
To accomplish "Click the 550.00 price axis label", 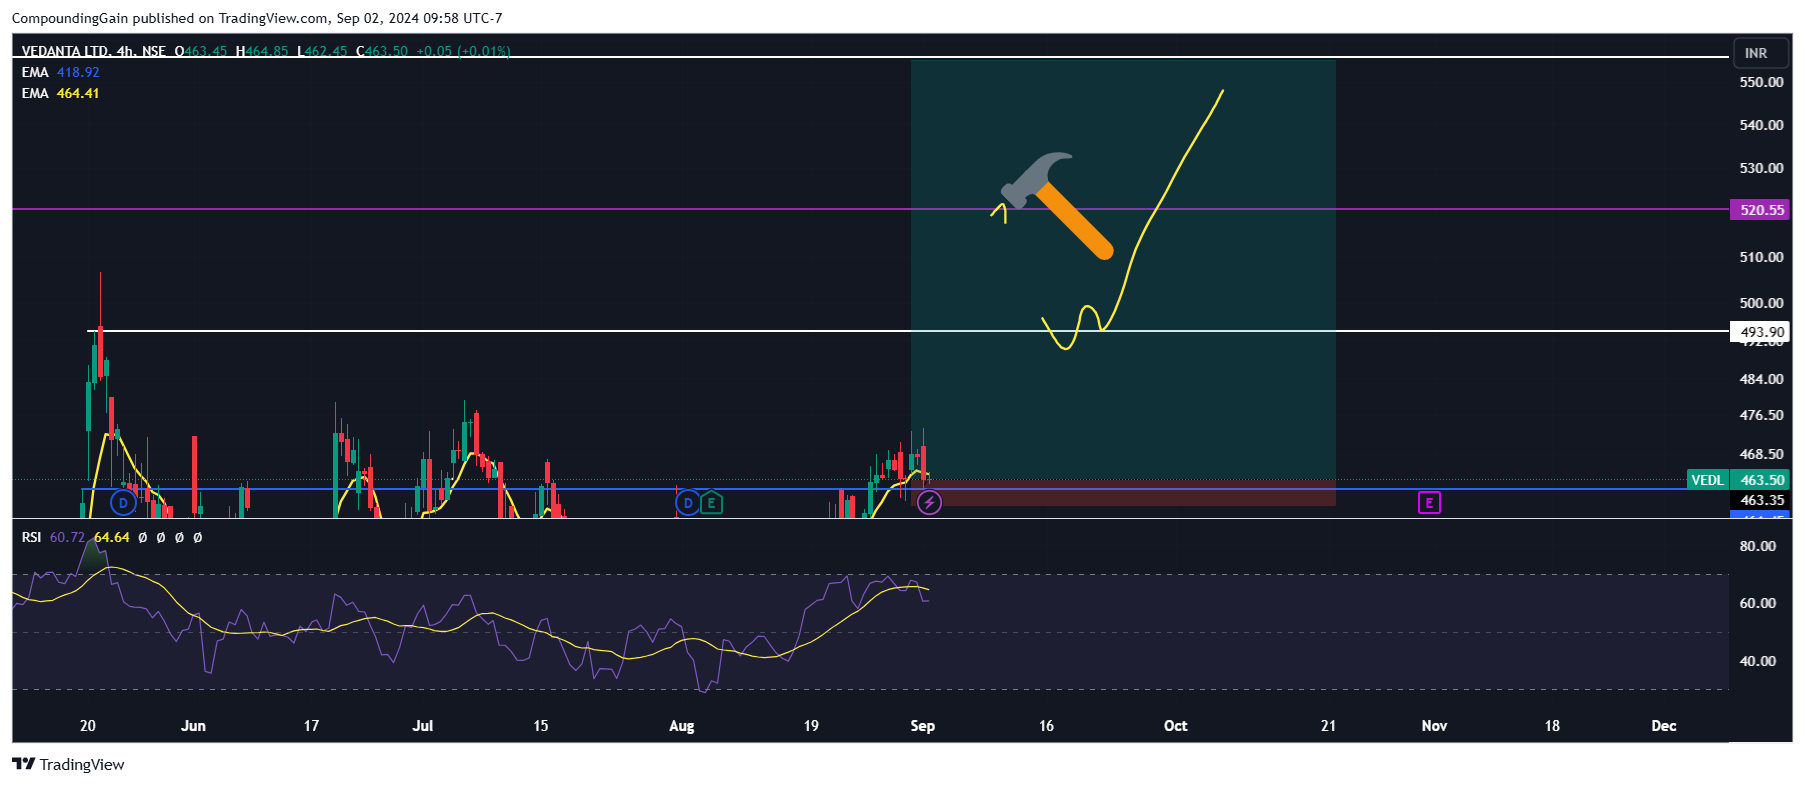I will (x=1761, y=82).
